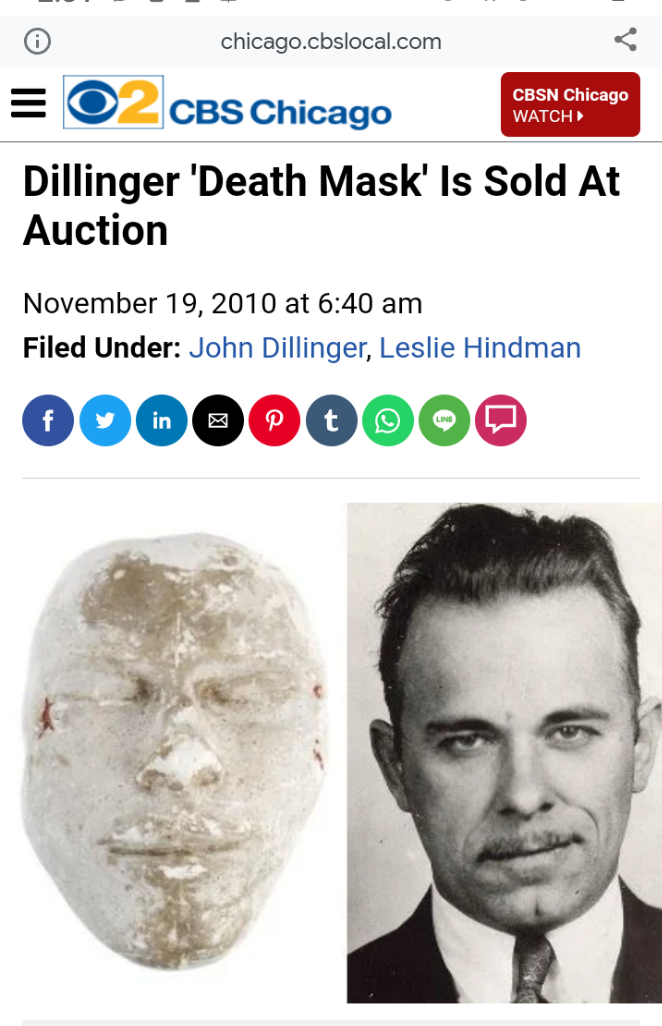Screen dimensions: 662x1026
Task: Open the comments speech bubble icon
Action: [500, 420]
